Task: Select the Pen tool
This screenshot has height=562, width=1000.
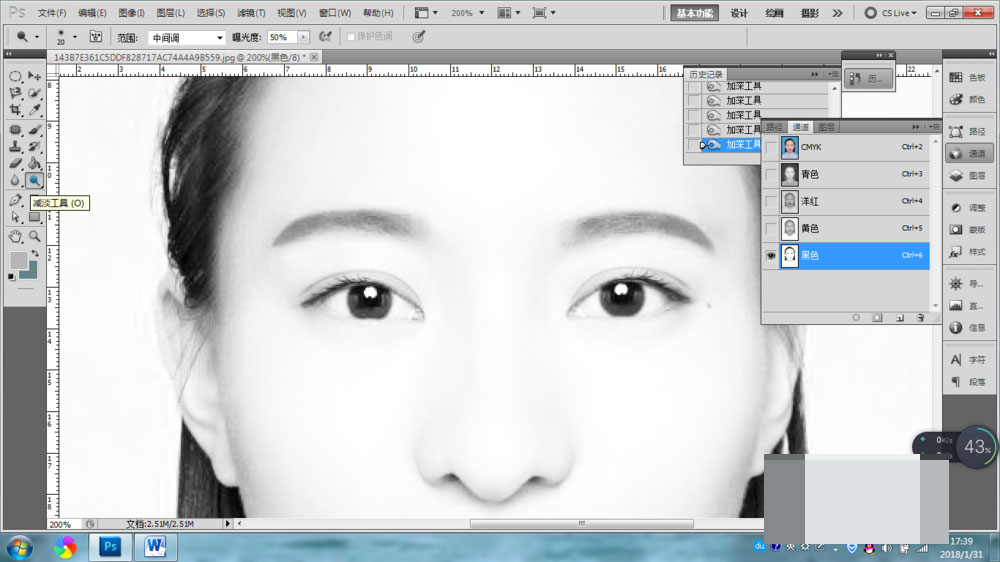Action: (x=15, y=200)
